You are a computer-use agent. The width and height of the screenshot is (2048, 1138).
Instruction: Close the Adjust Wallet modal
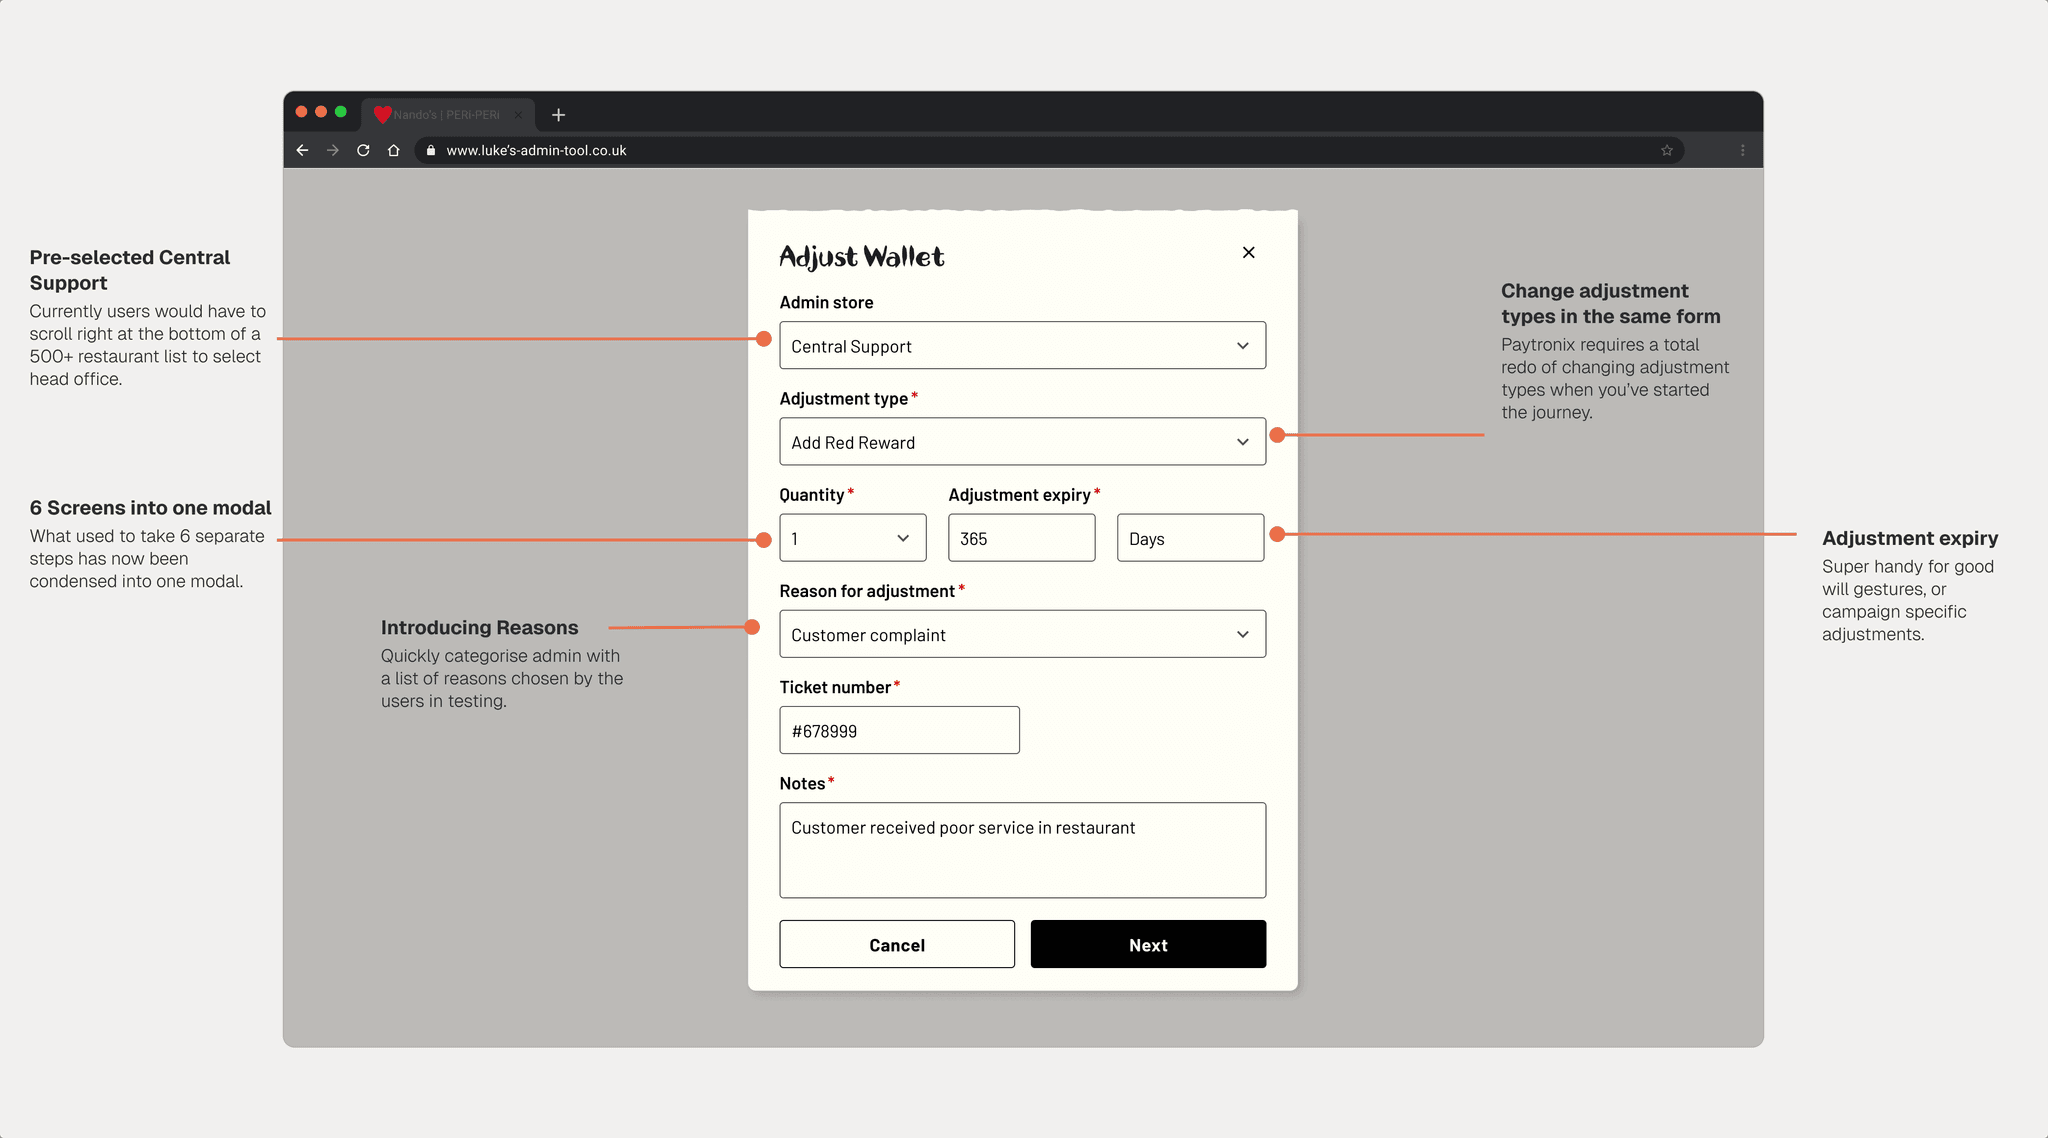pos(1248,252)
